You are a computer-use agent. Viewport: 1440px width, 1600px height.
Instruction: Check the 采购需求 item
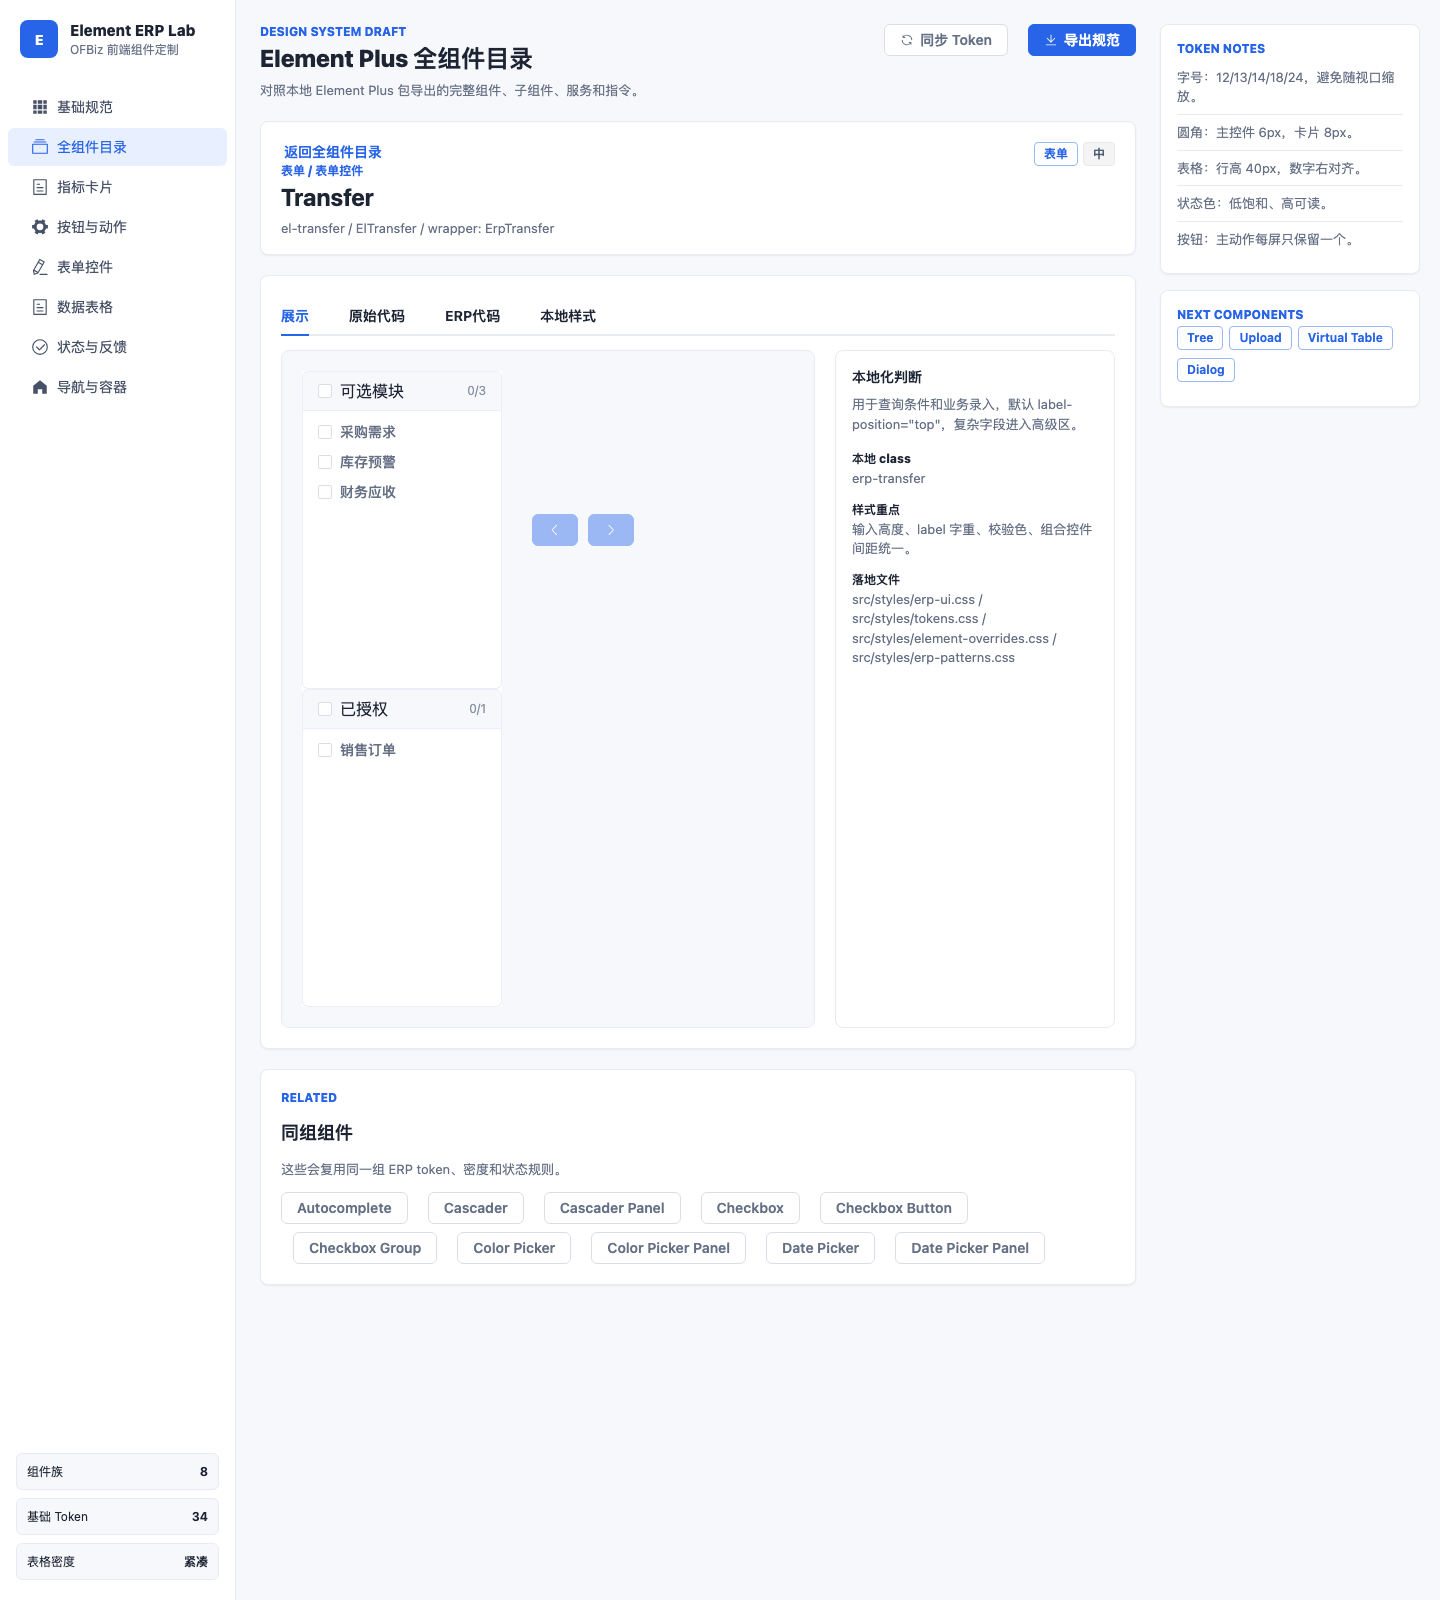[x=325, y=432]
